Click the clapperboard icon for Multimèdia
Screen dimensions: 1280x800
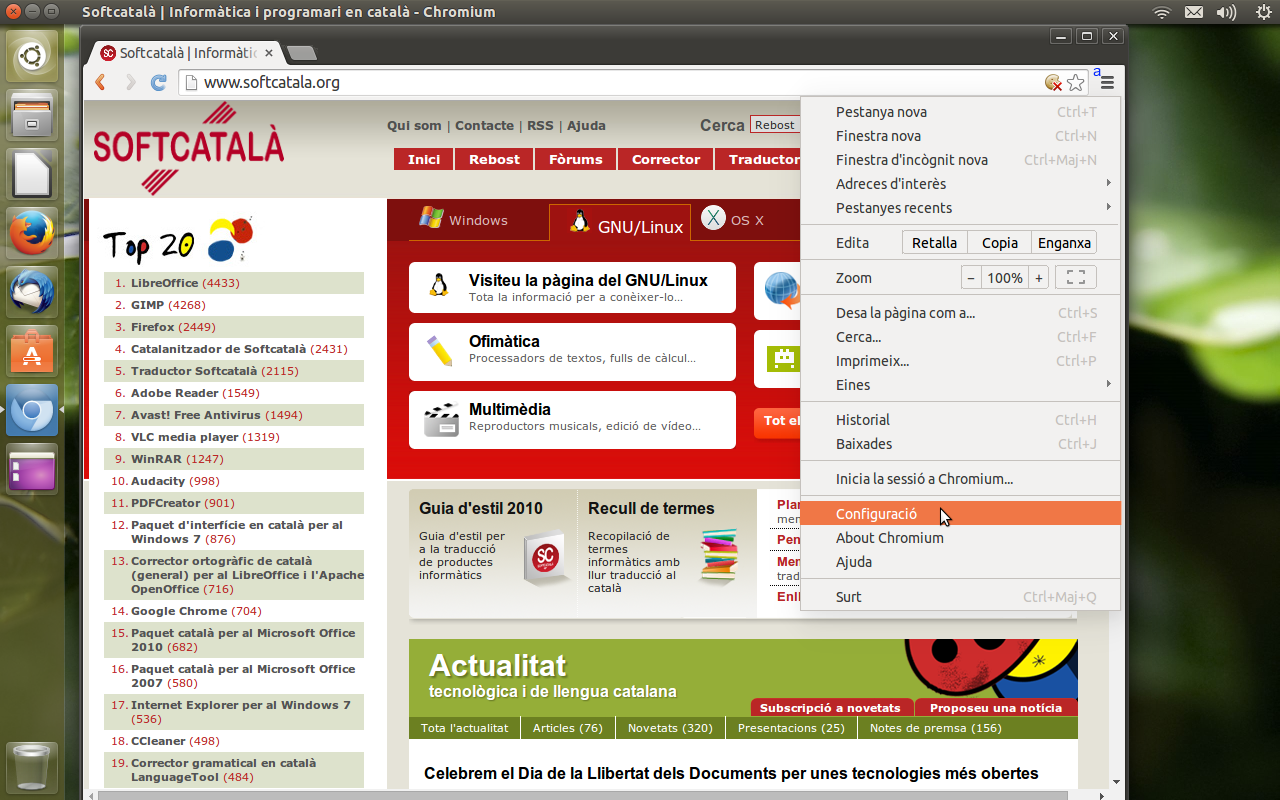click(441, 419)
